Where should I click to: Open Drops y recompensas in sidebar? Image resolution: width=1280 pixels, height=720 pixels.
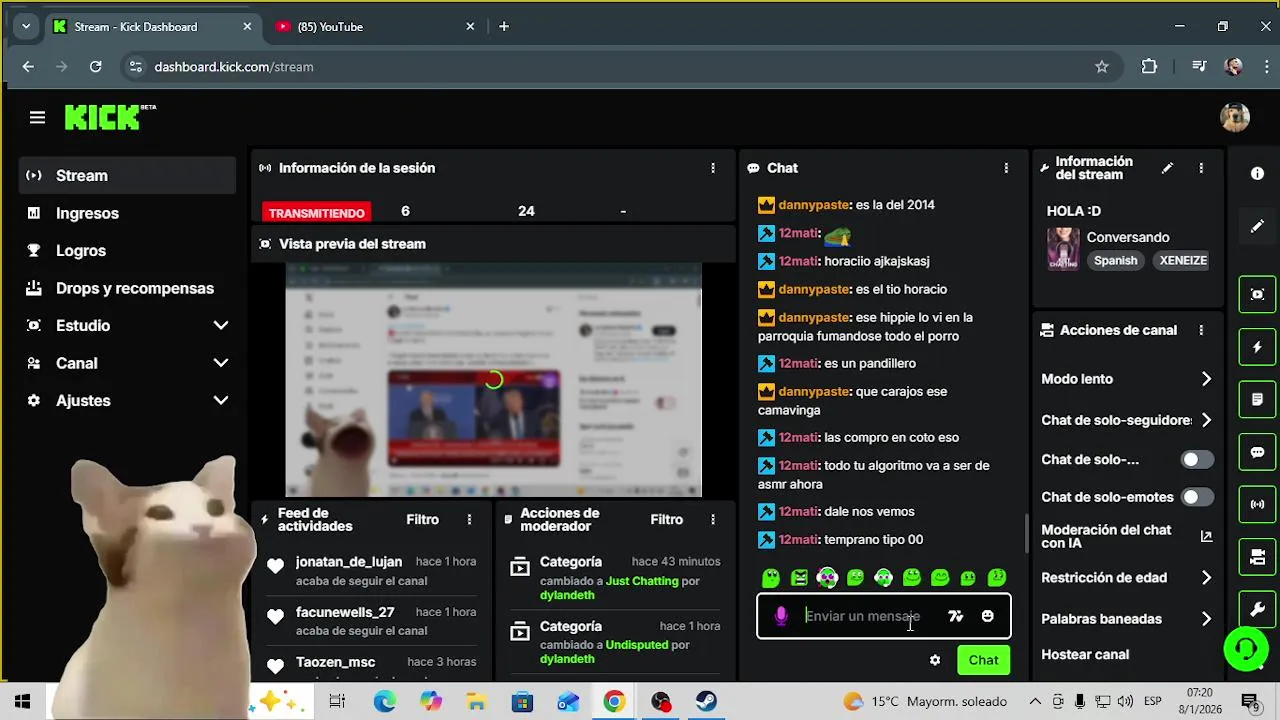pos(128,288)
